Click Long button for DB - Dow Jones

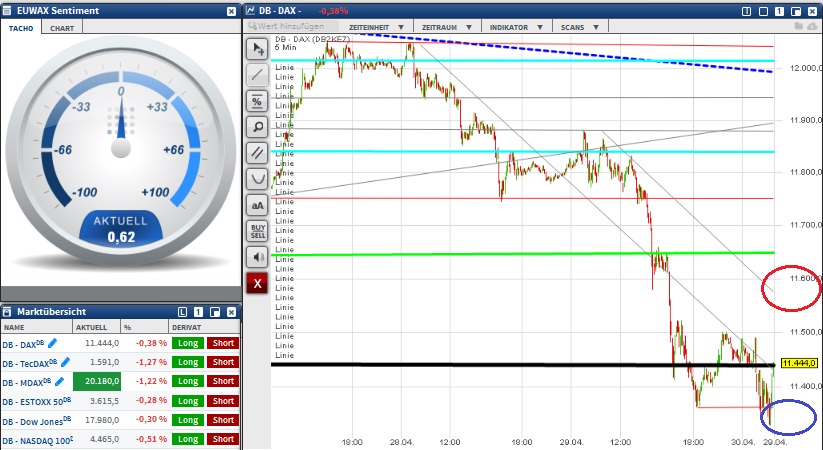tap(187, 420)
